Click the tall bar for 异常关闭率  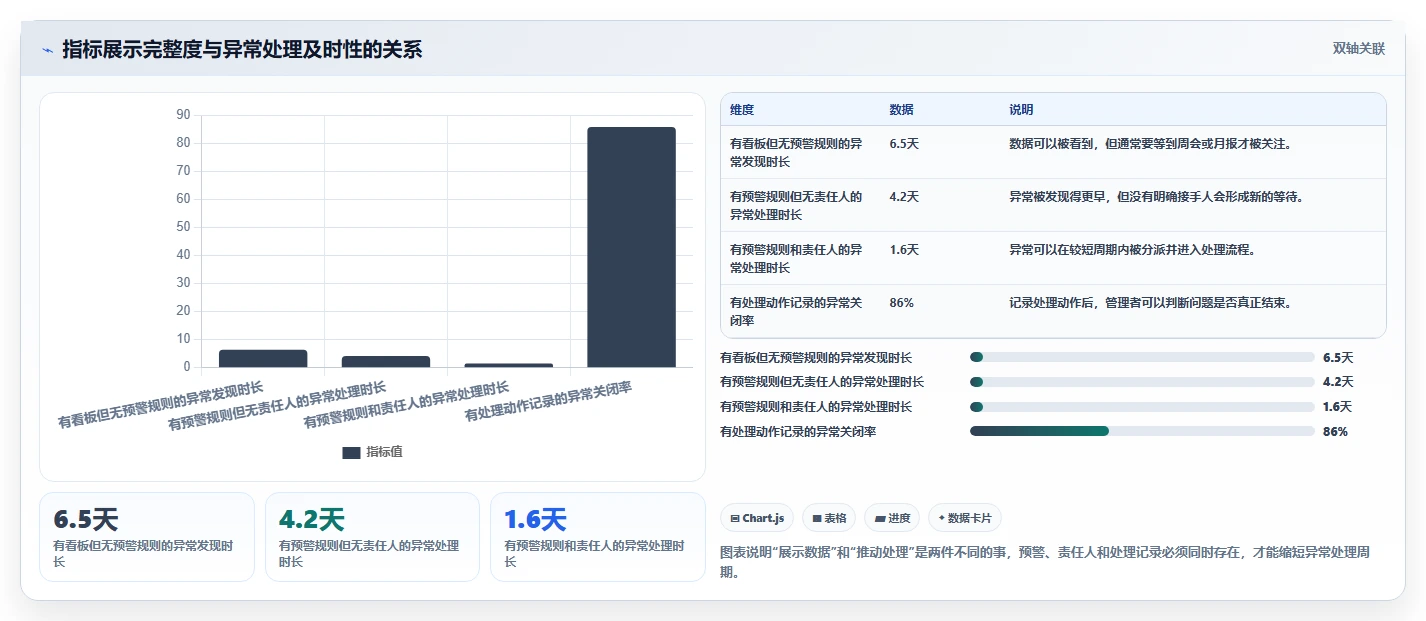[x=631, y=247]
